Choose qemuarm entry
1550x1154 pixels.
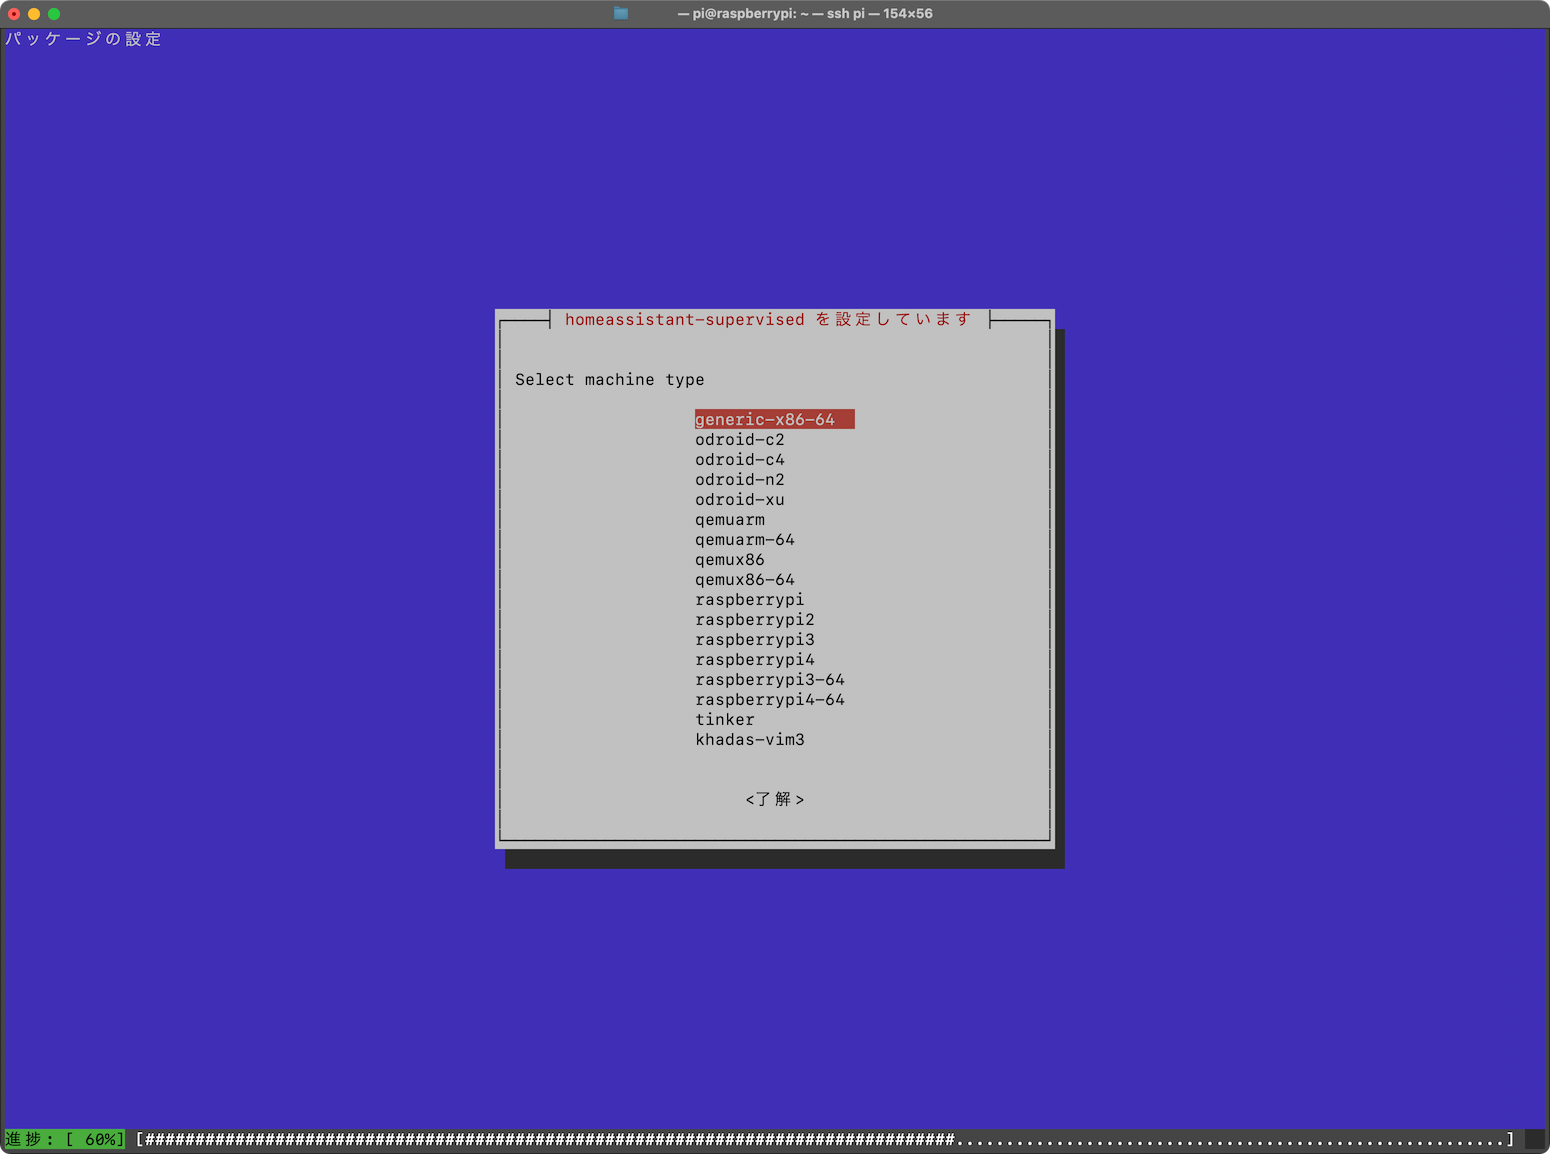pyautogui.click(x=730, y=519)
